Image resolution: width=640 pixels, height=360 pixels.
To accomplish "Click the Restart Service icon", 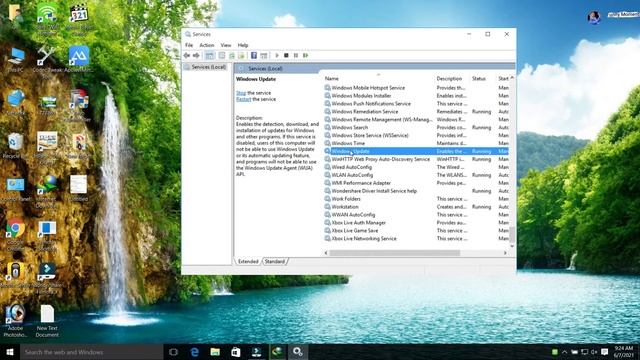I will 306,56.
